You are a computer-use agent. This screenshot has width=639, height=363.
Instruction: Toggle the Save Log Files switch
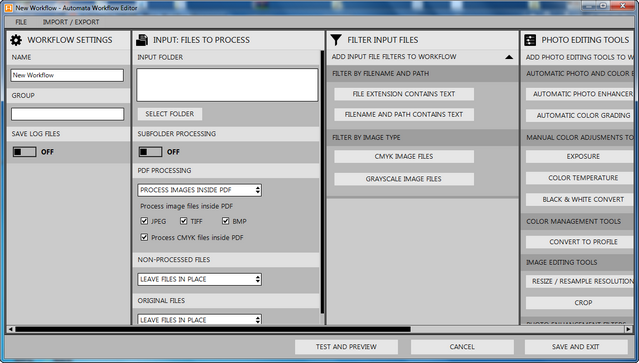[x=24, y=152]
